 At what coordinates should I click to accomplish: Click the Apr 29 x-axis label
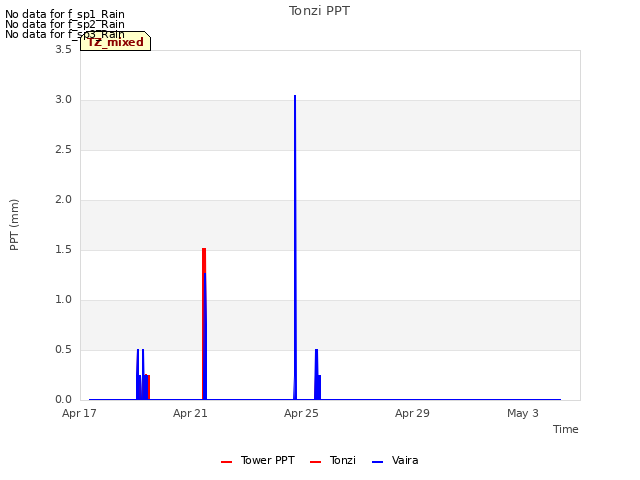point(412,413)
